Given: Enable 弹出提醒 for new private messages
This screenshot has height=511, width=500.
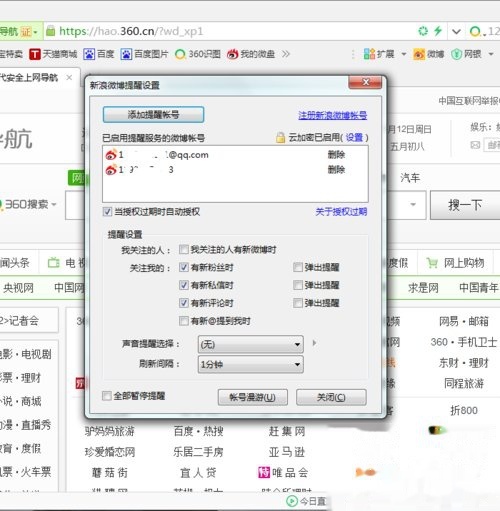Looking at the screenshot, I should (298, 285).
